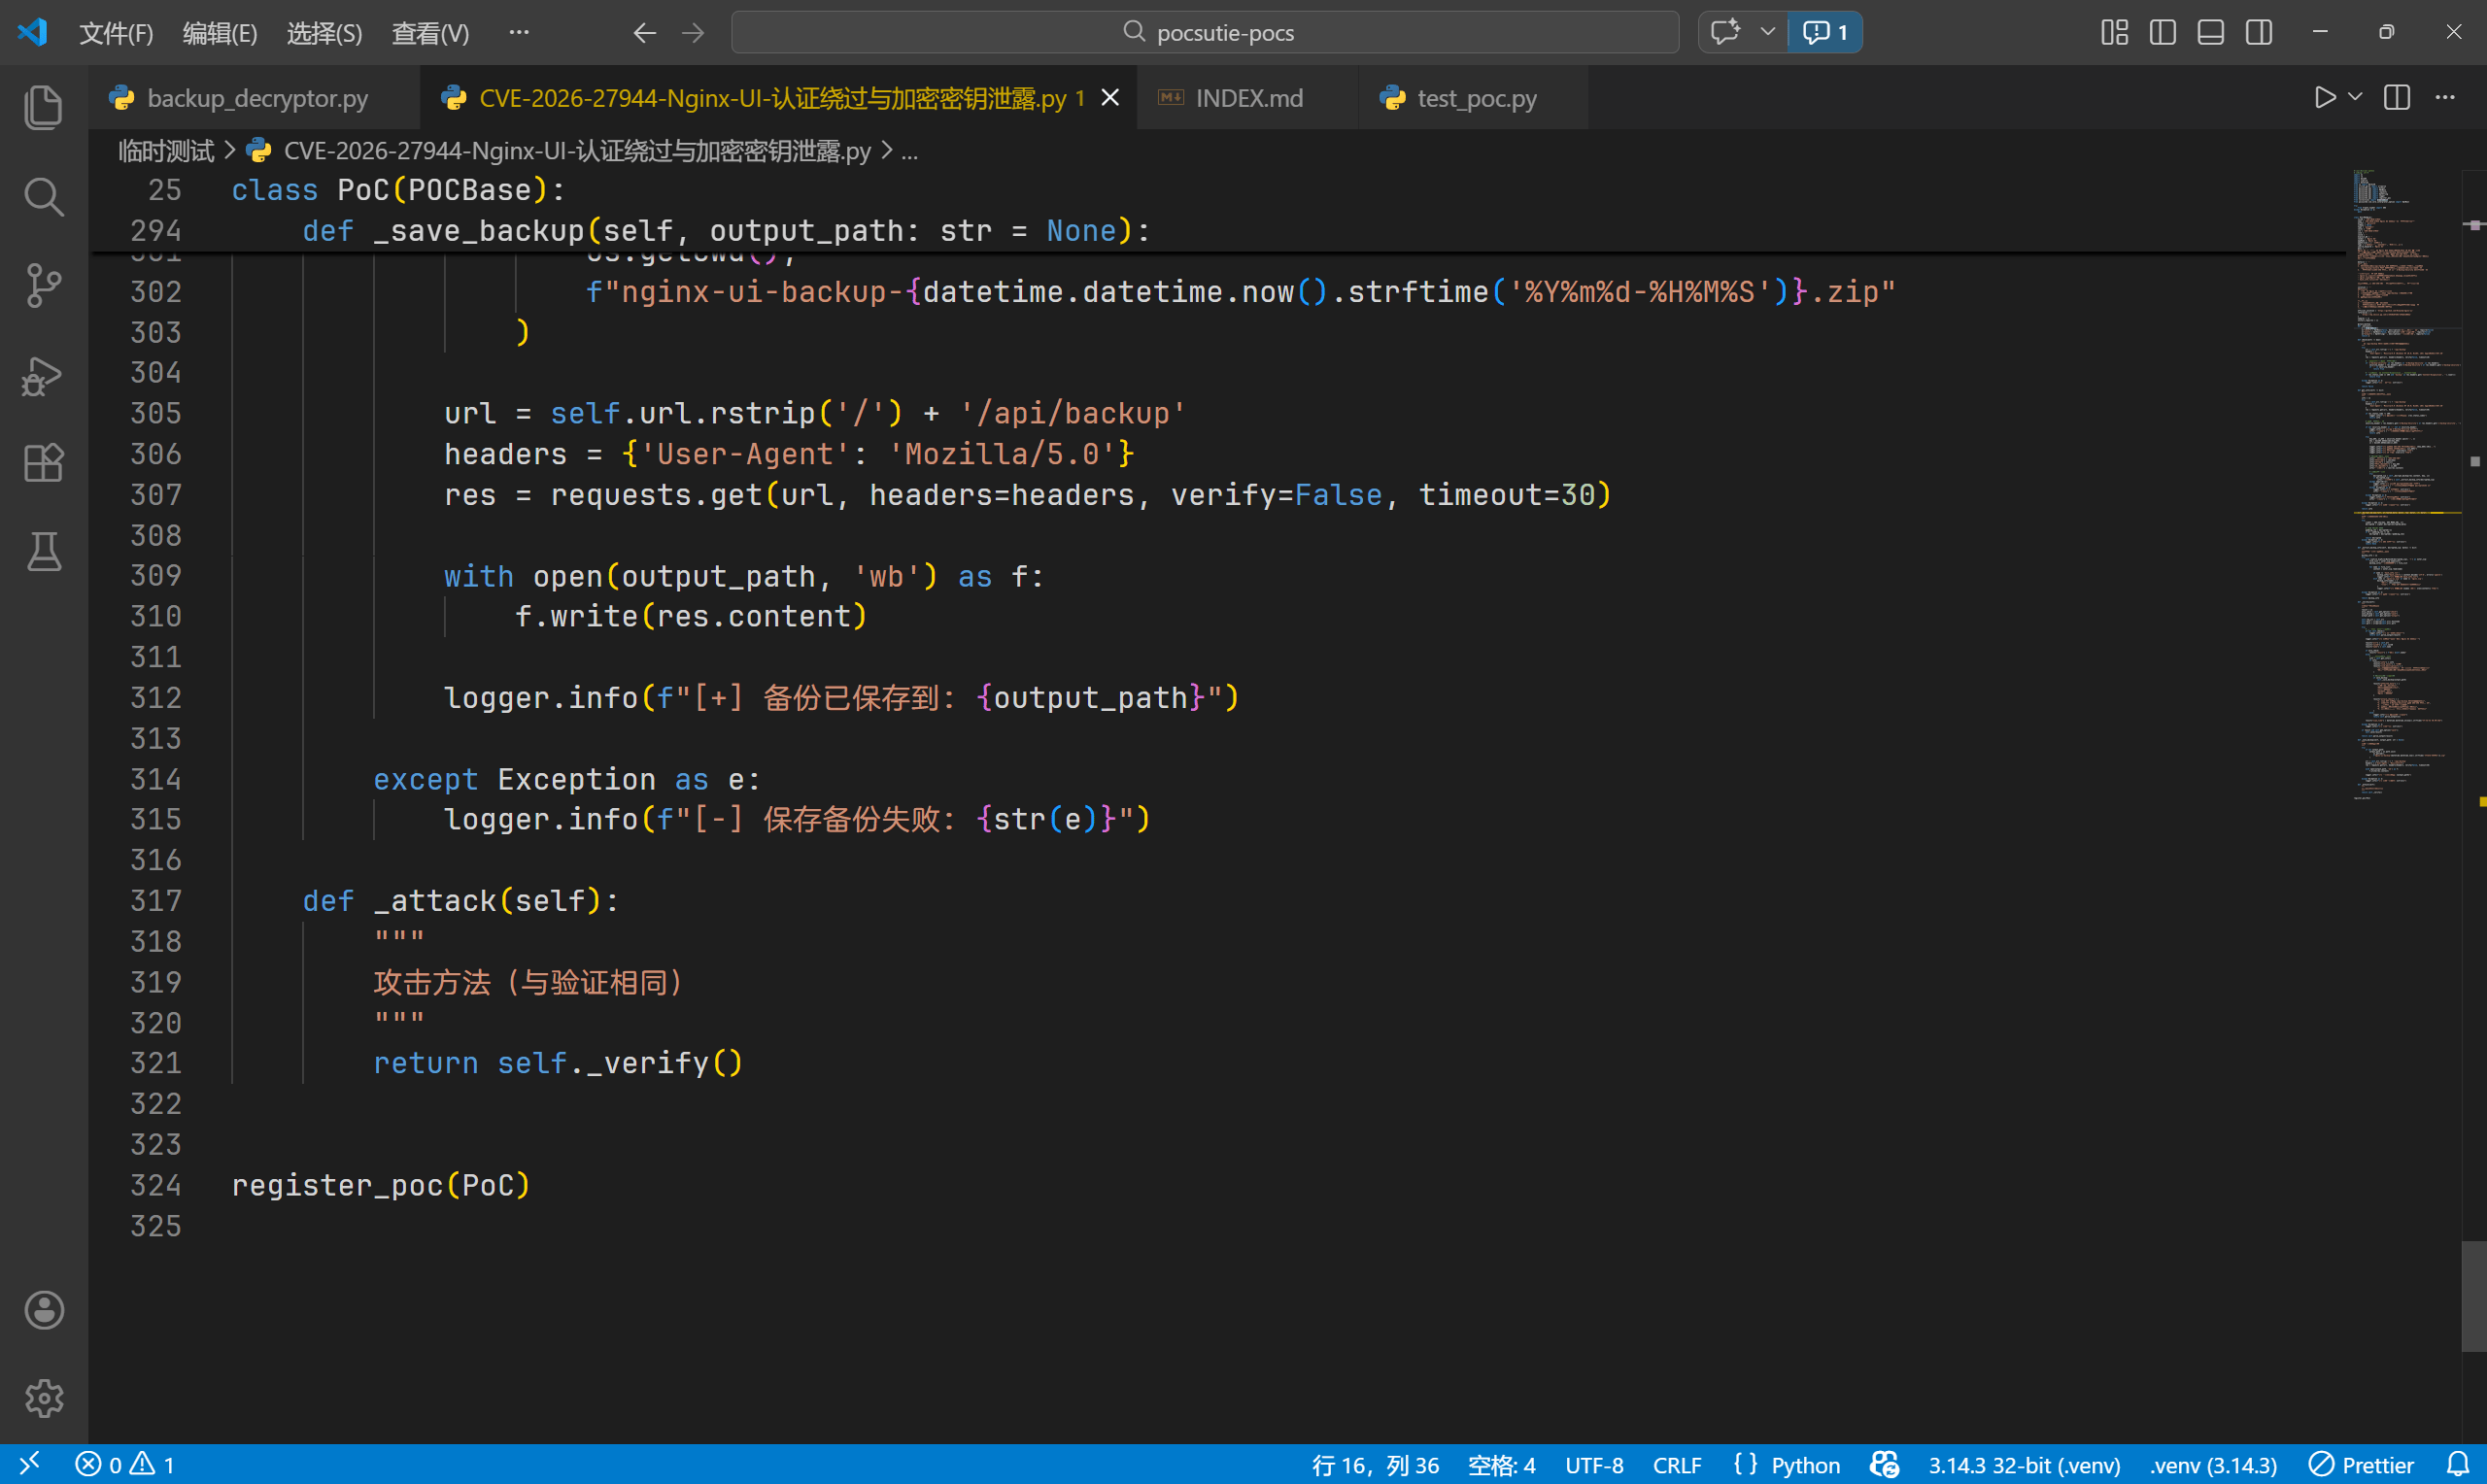Toggle the secondary side bar layout
2487x1484 pixels.
(x=2258, y=32)
